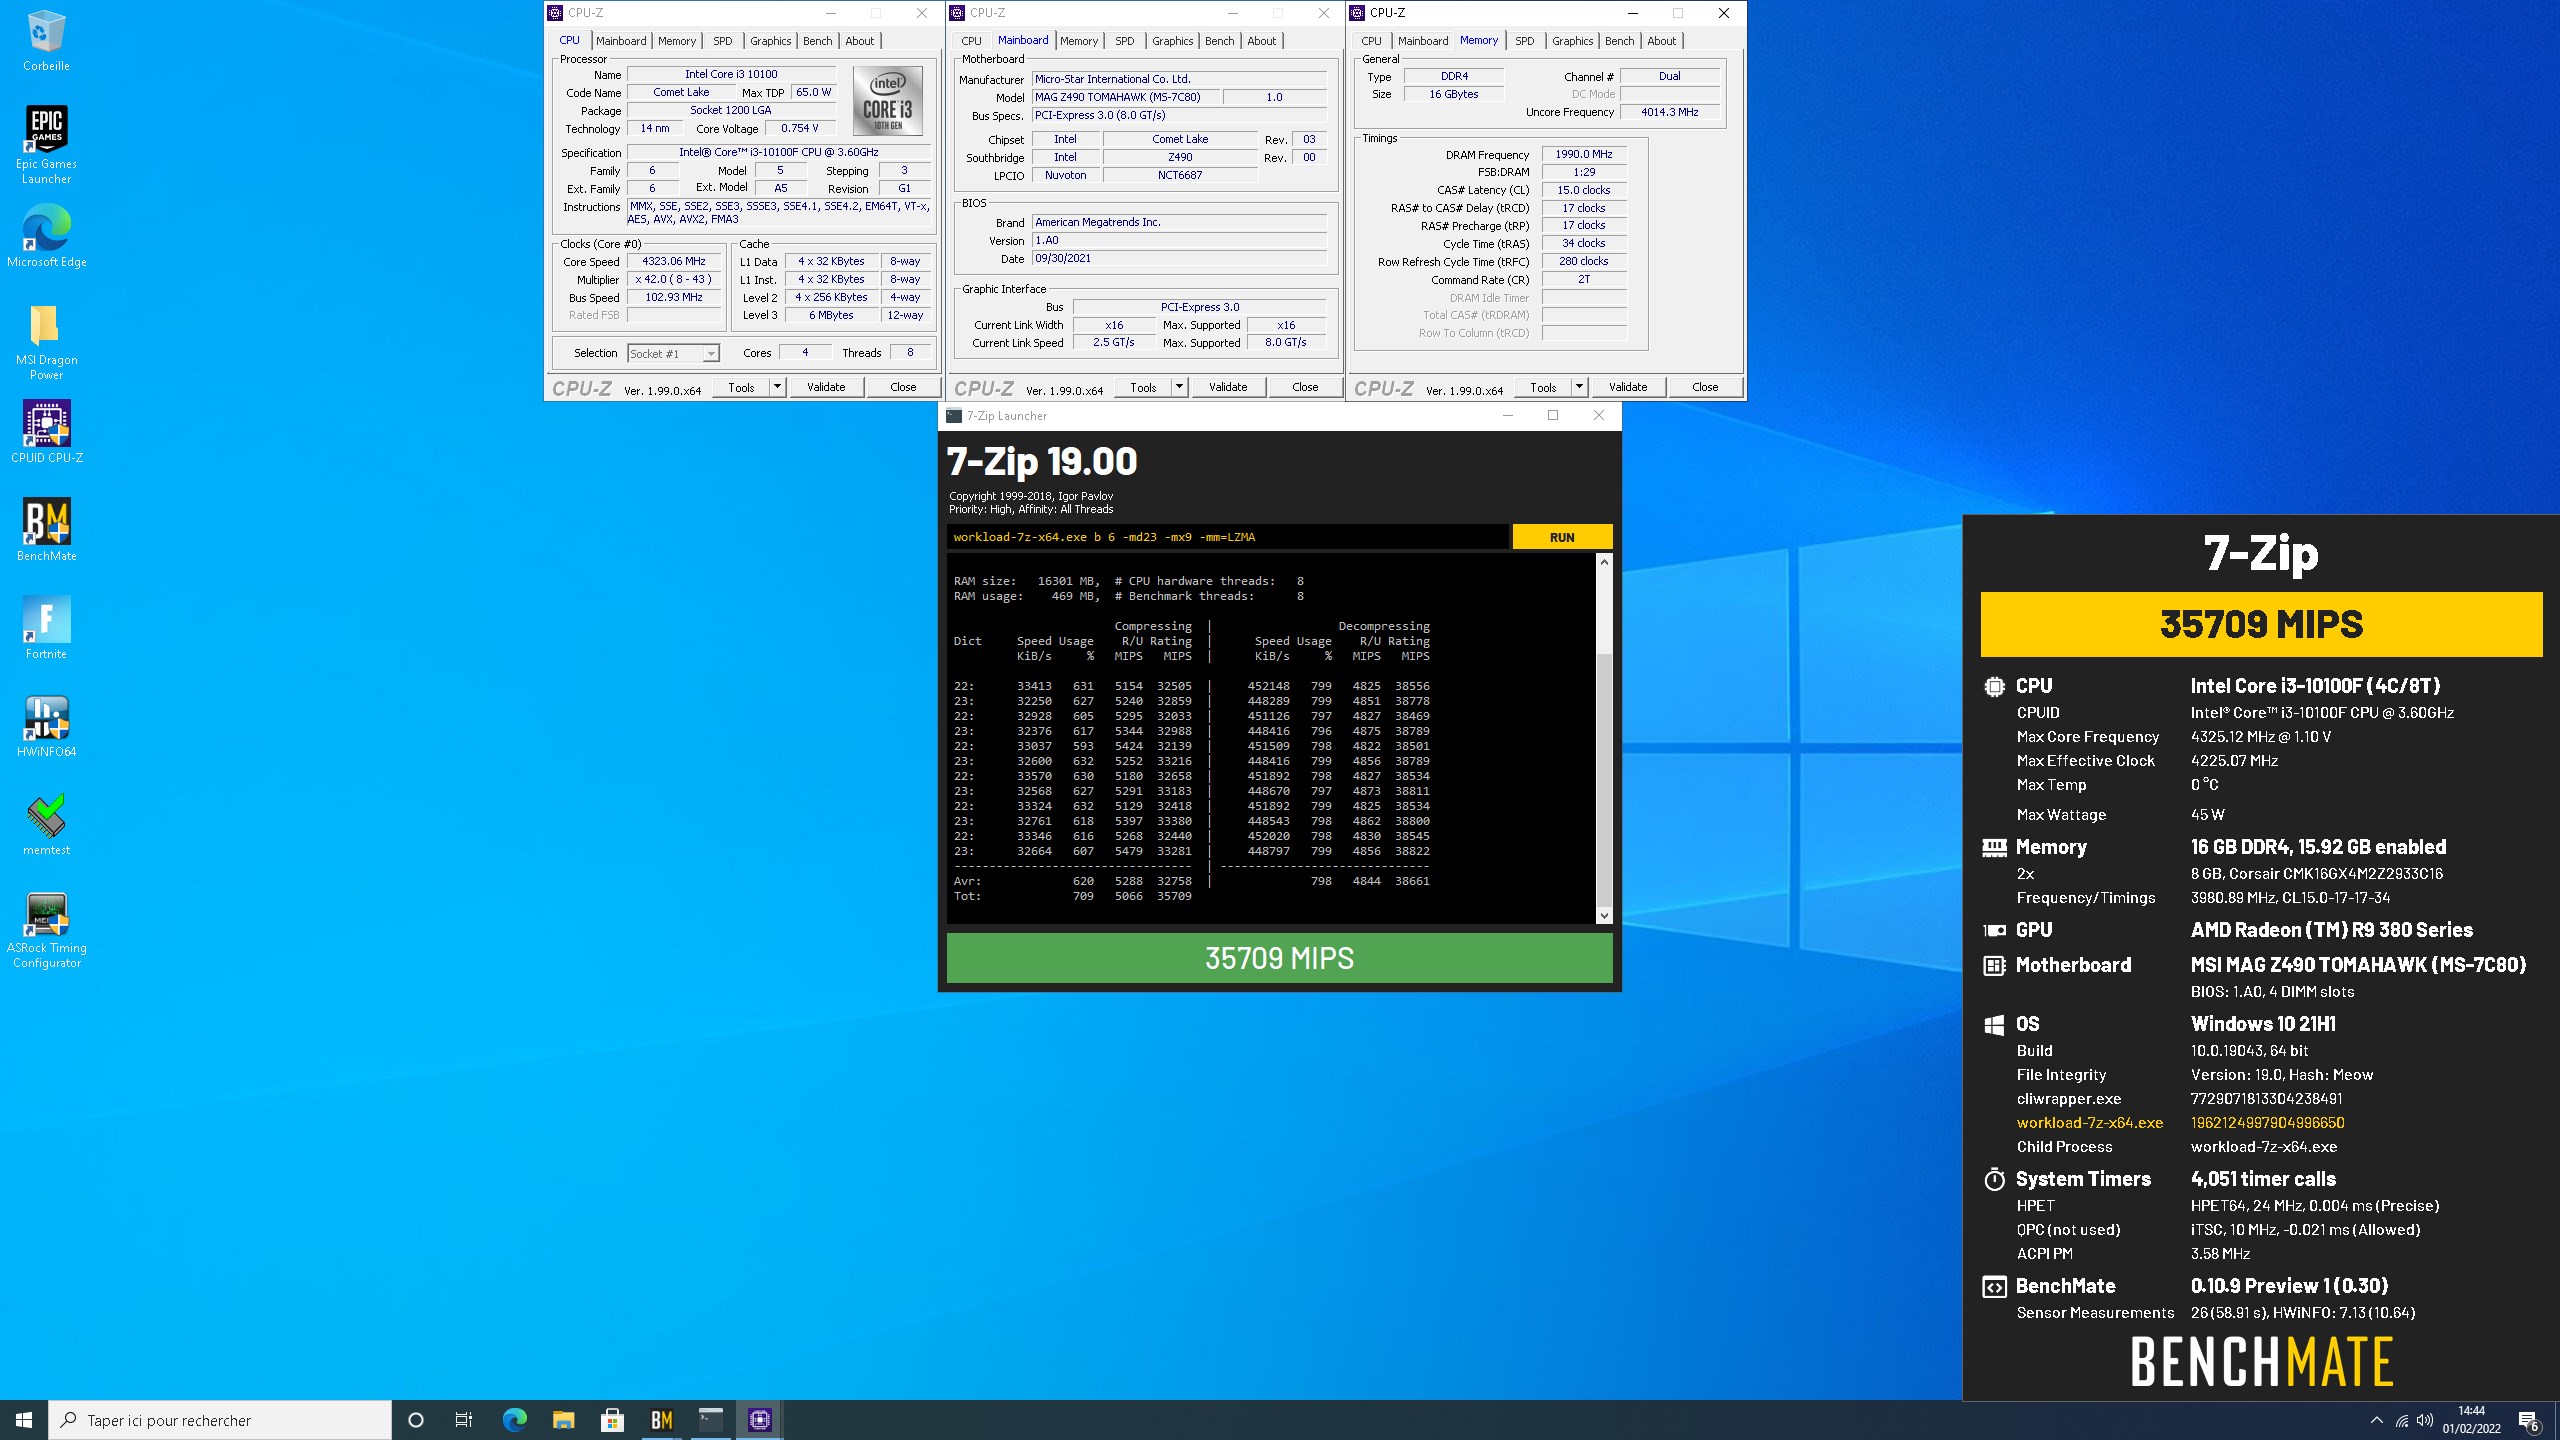Open the network tray icon
2560x1440 pixels.
tap(2402, 1420)
